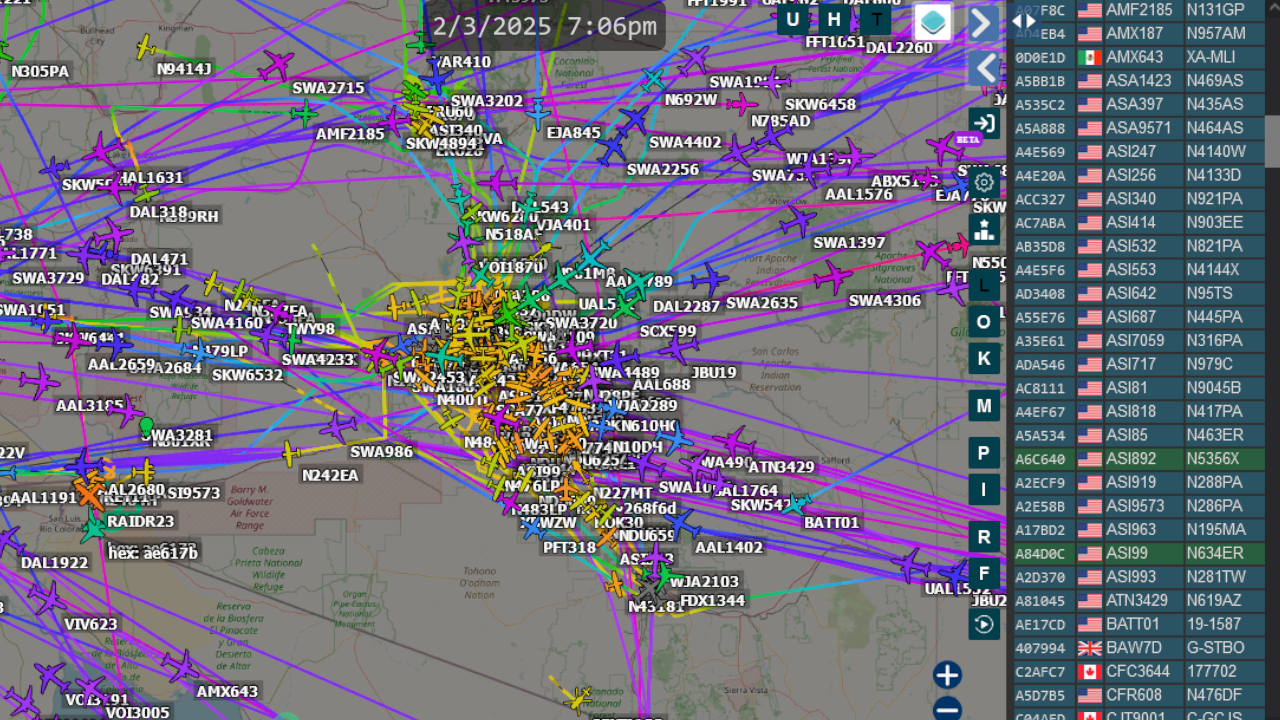Select ASI247 in the aircraft table

coord(1139,152)
